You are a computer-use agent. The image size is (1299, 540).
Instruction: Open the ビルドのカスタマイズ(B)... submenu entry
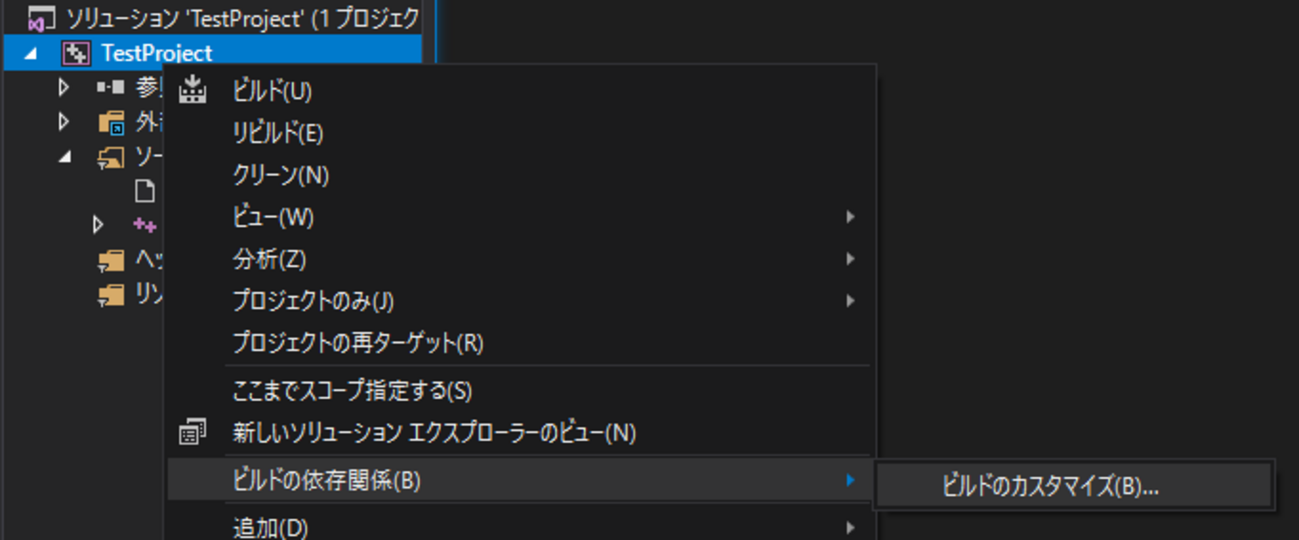(1050, 487)
